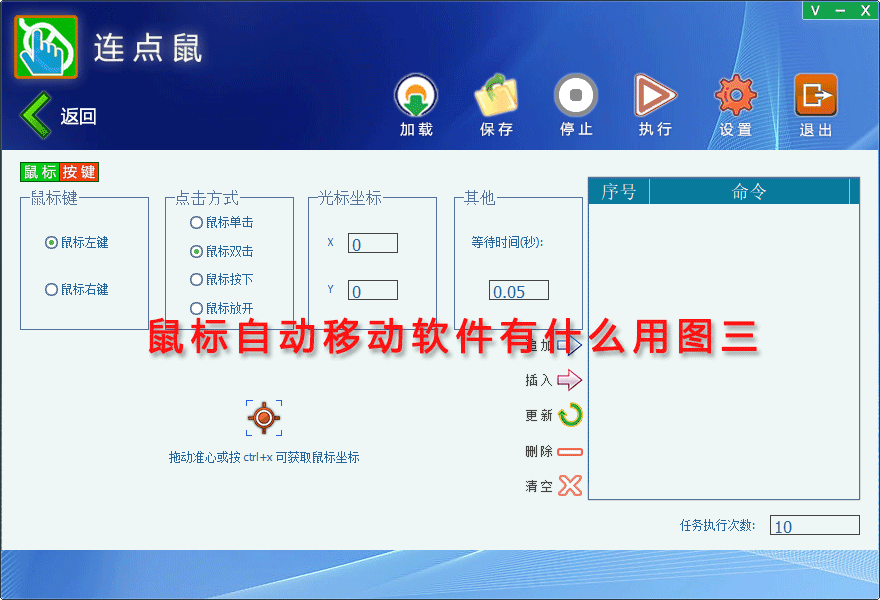Screen dimensions: 880x600
Task: Click the 等待时间 input showing 0.05
Action: (519, 290)
